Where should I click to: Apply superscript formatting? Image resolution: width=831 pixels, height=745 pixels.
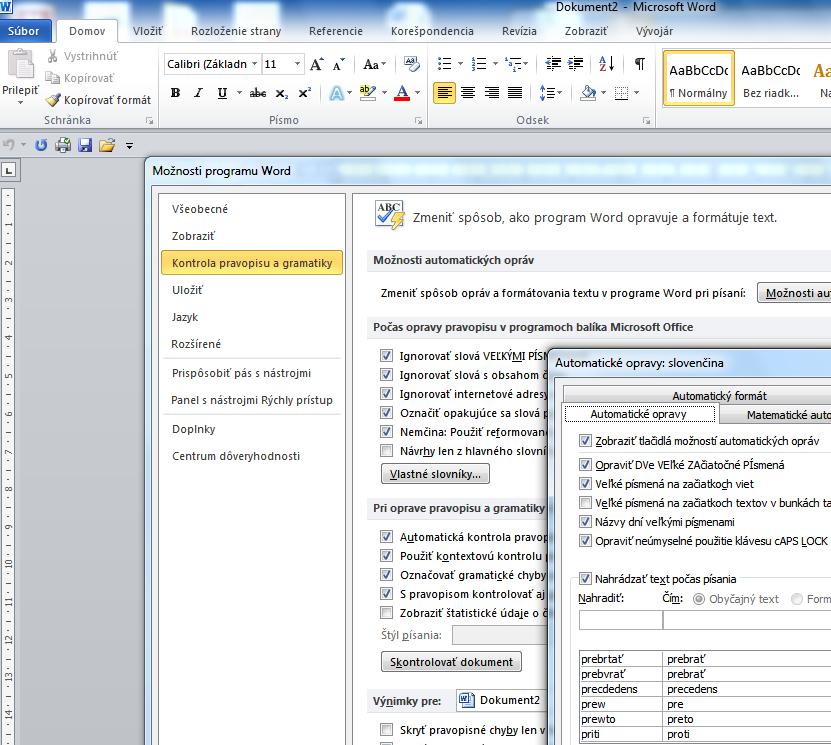click(x=305, y=93)
